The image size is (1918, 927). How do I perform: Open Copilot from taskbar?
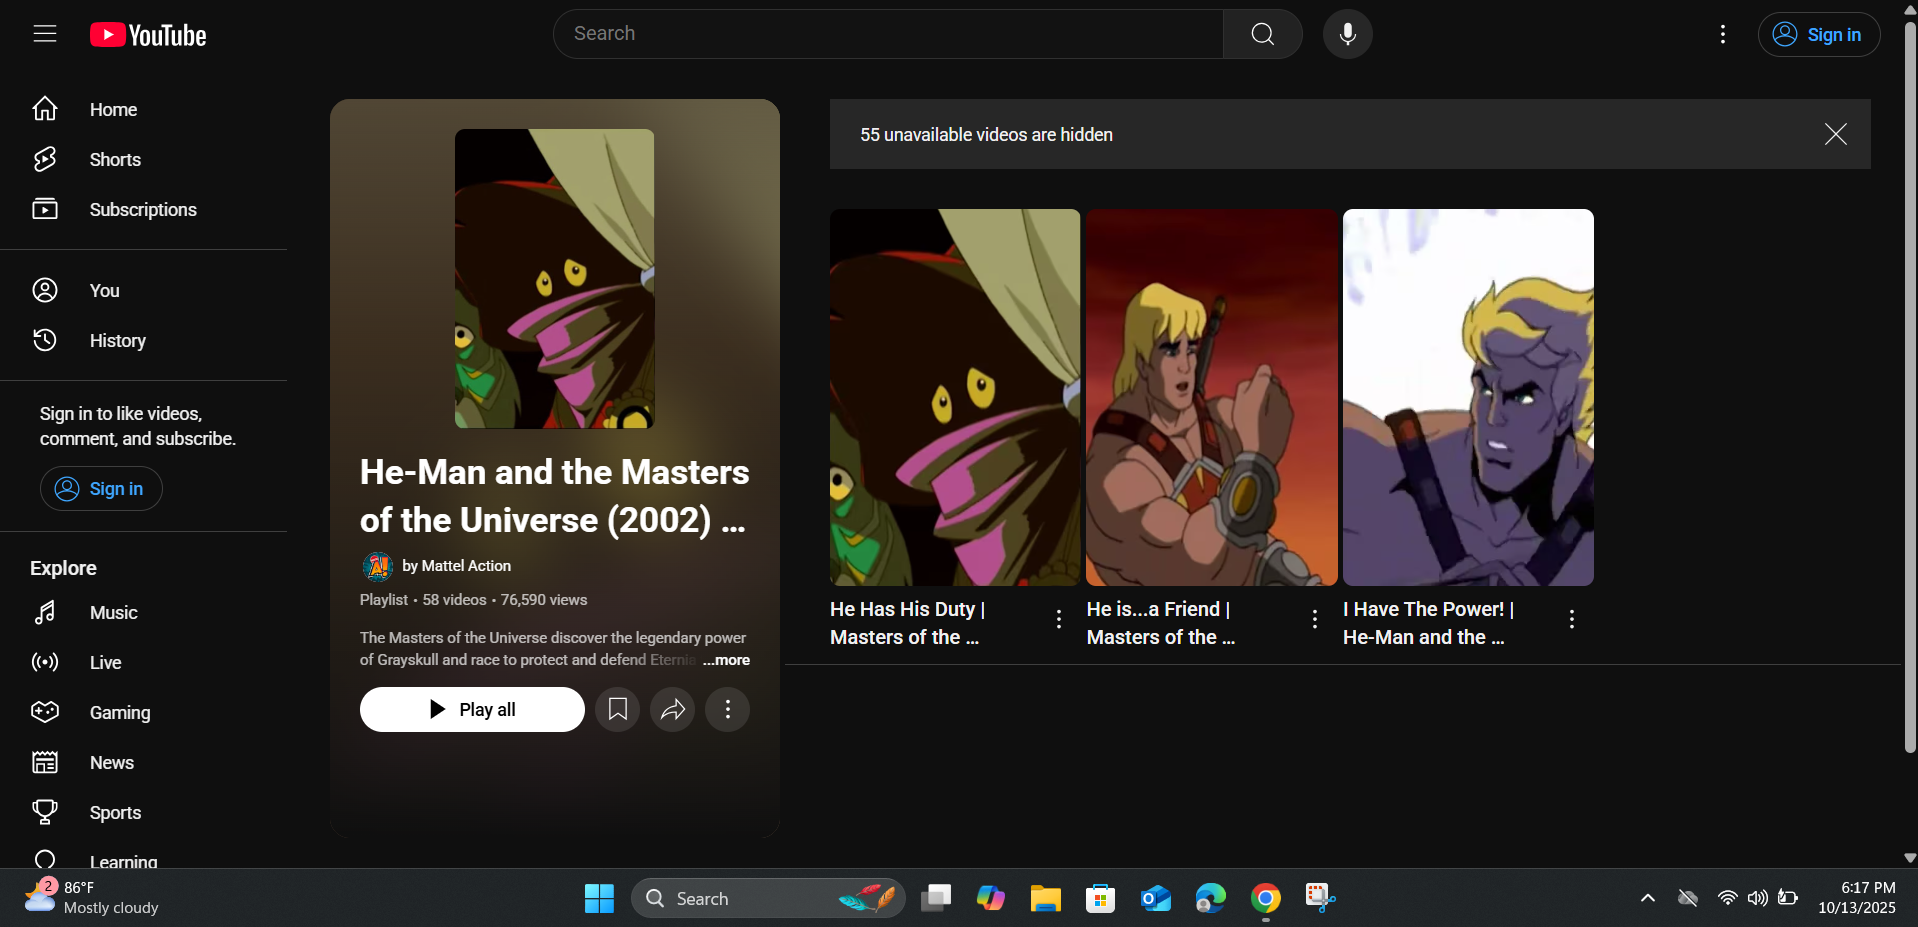tap(991, 898)
